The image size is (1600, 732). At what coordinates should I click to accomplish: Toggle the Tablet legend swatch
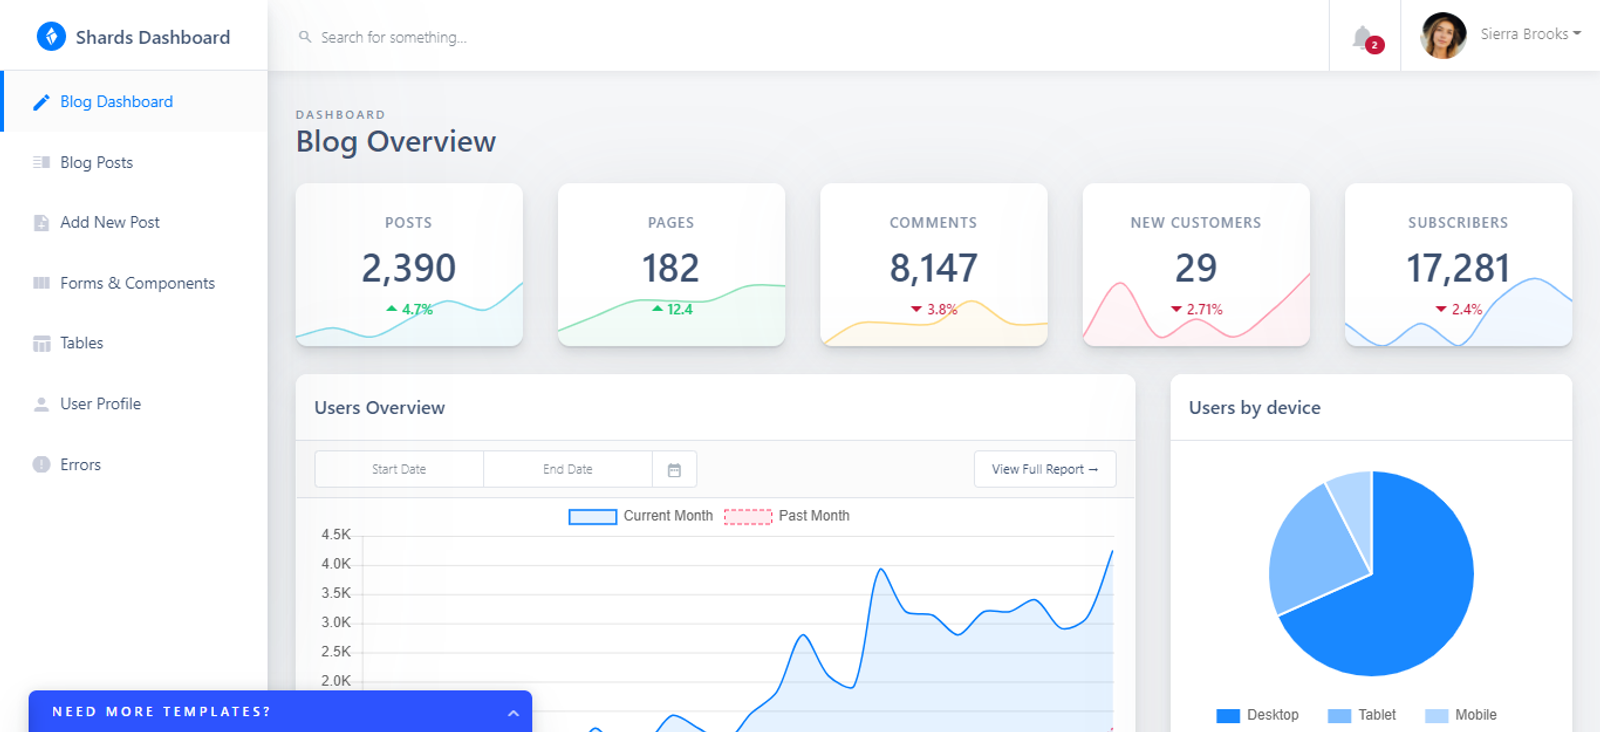[x=1339, y=715]
